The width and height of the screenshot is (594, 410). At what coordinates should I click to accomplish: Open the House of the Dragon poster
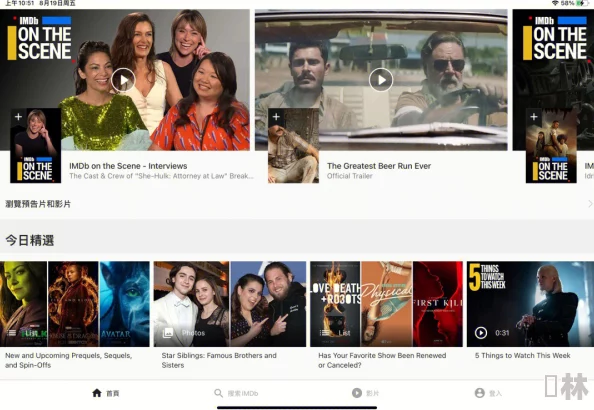pos(73,304)
